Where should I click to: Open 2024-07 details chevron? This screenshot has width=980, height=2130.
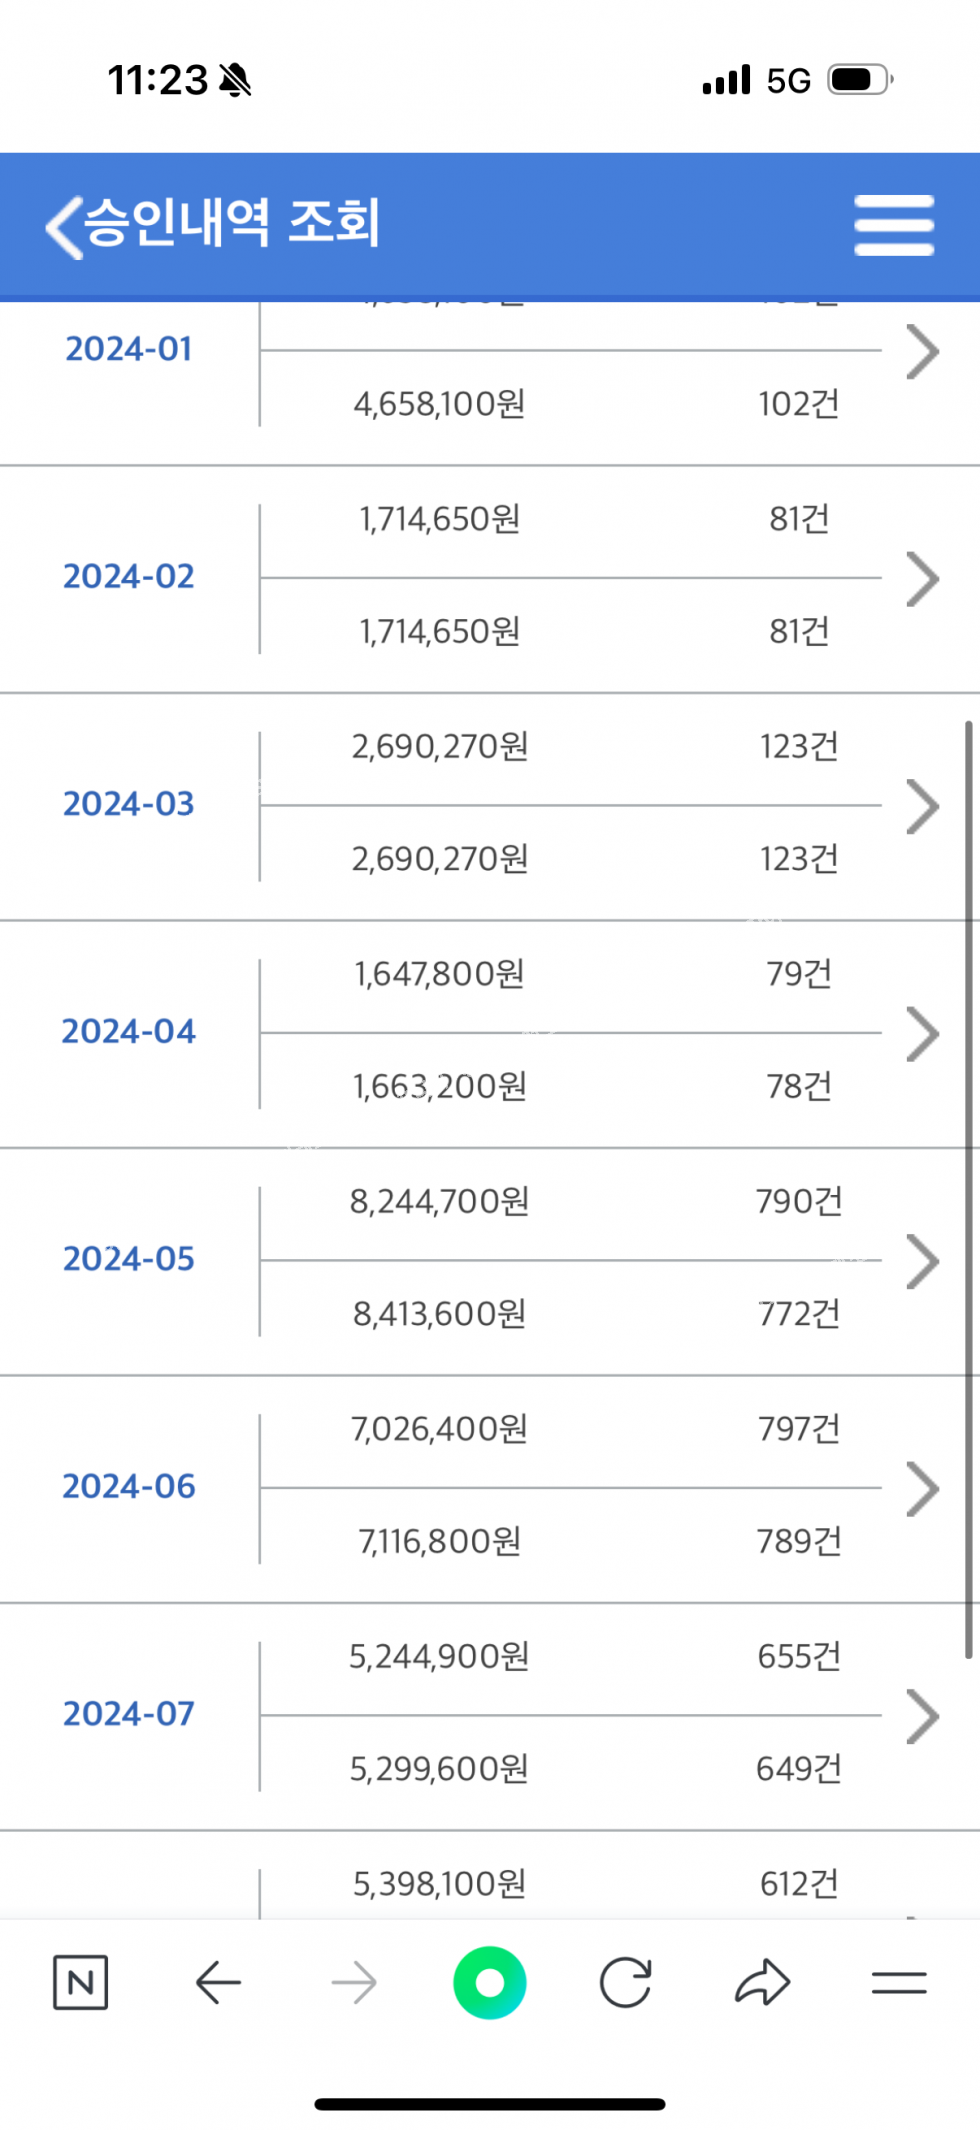pyautogui.click(x=922, y=1715)
